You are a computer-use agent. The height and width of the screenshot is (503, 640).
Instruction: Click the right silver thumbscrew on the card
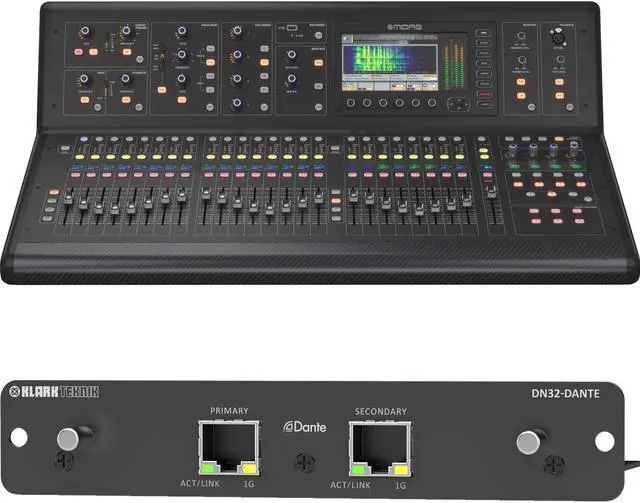[x=528, y=443]
